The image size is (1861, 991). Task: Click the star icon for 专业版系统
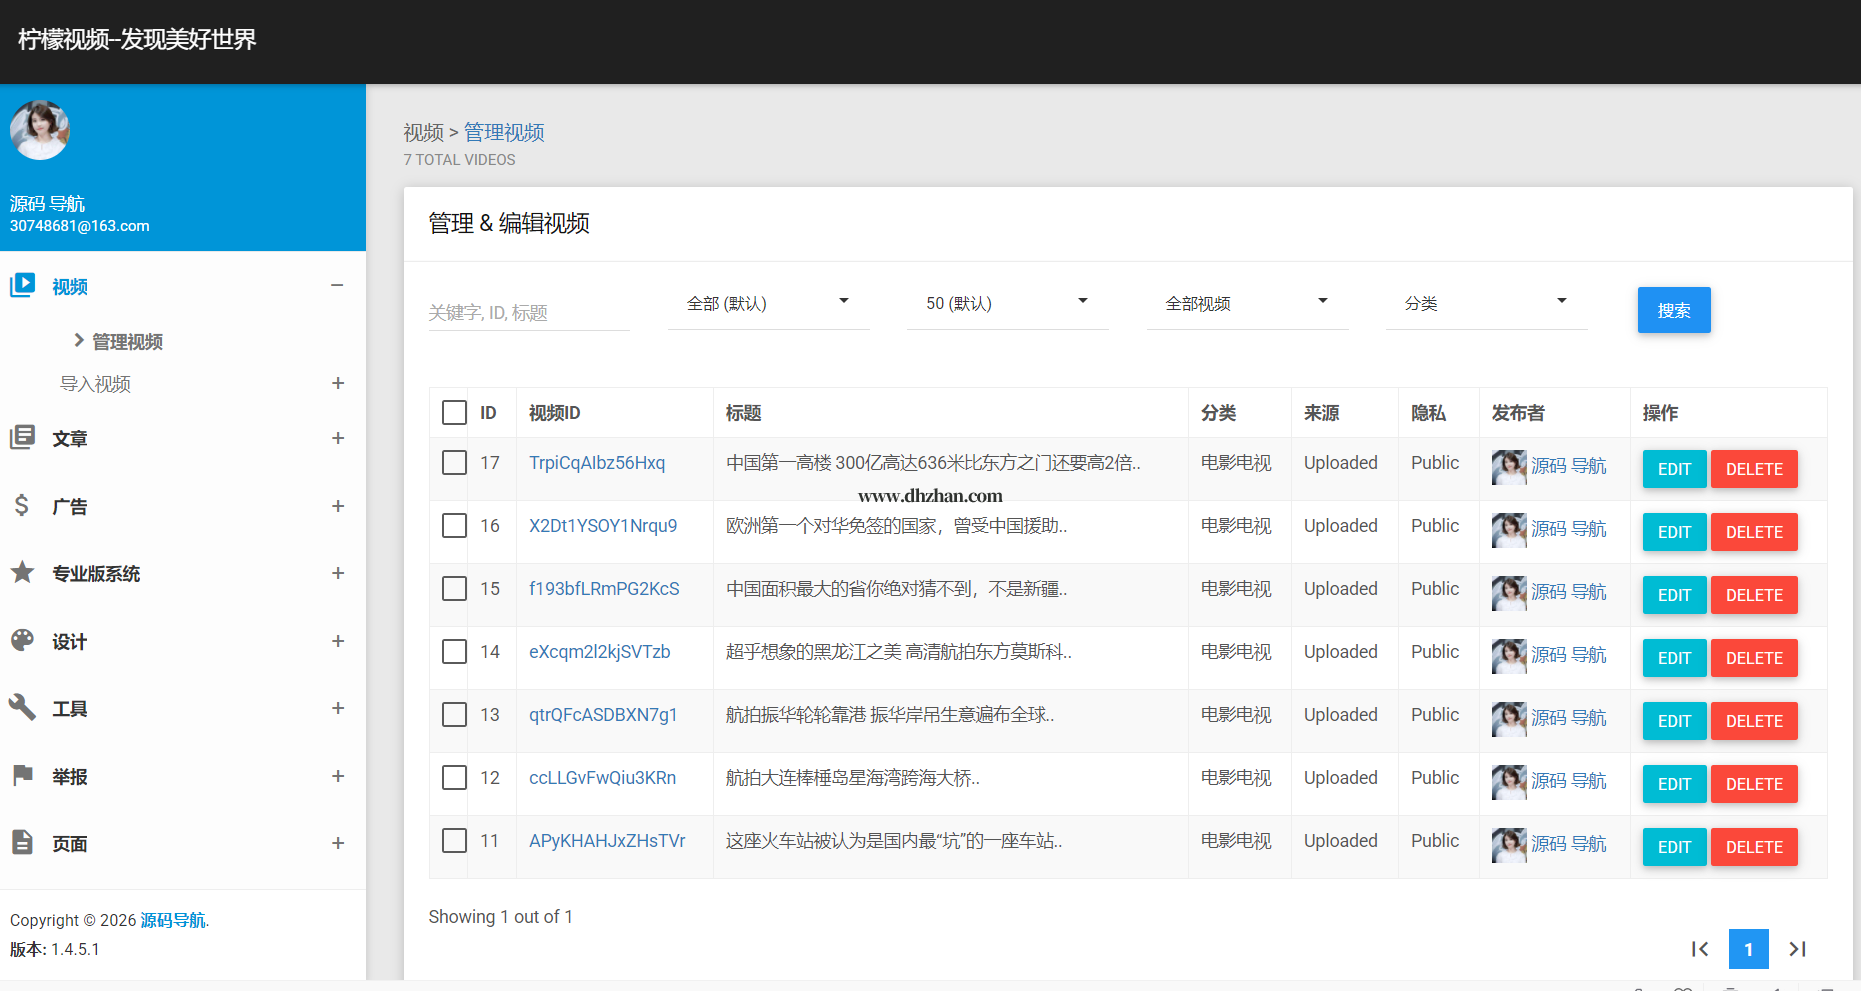click(22, 573)
